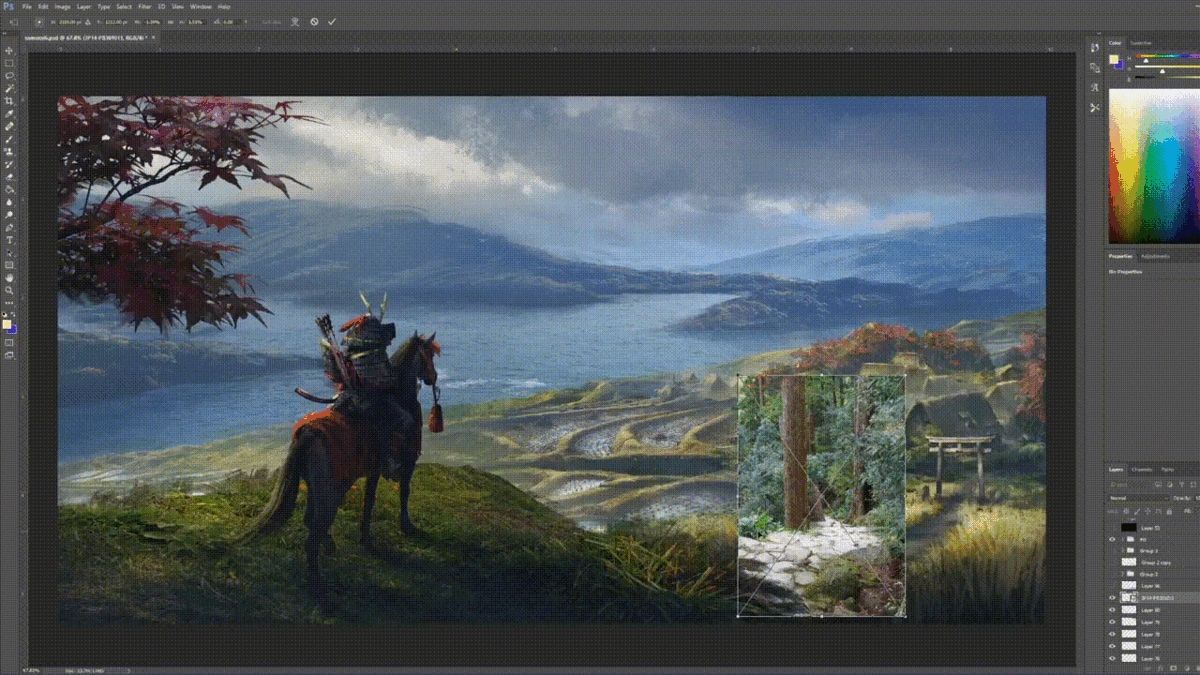Select the Dodge tool
The height and width of the screenshot is (675, 1200).
coord(10,214)
